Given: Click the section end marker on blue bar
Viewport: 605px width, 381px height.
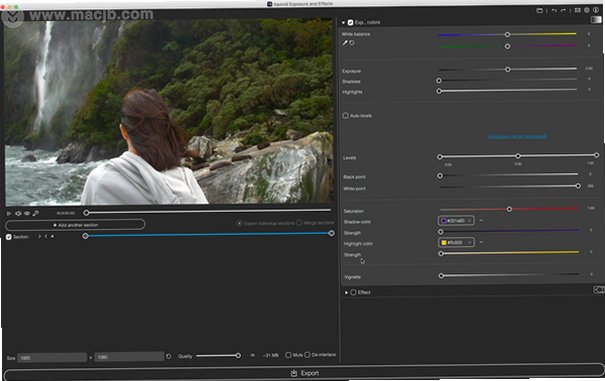Looking at the screenshot, I should tap(331, 234).
